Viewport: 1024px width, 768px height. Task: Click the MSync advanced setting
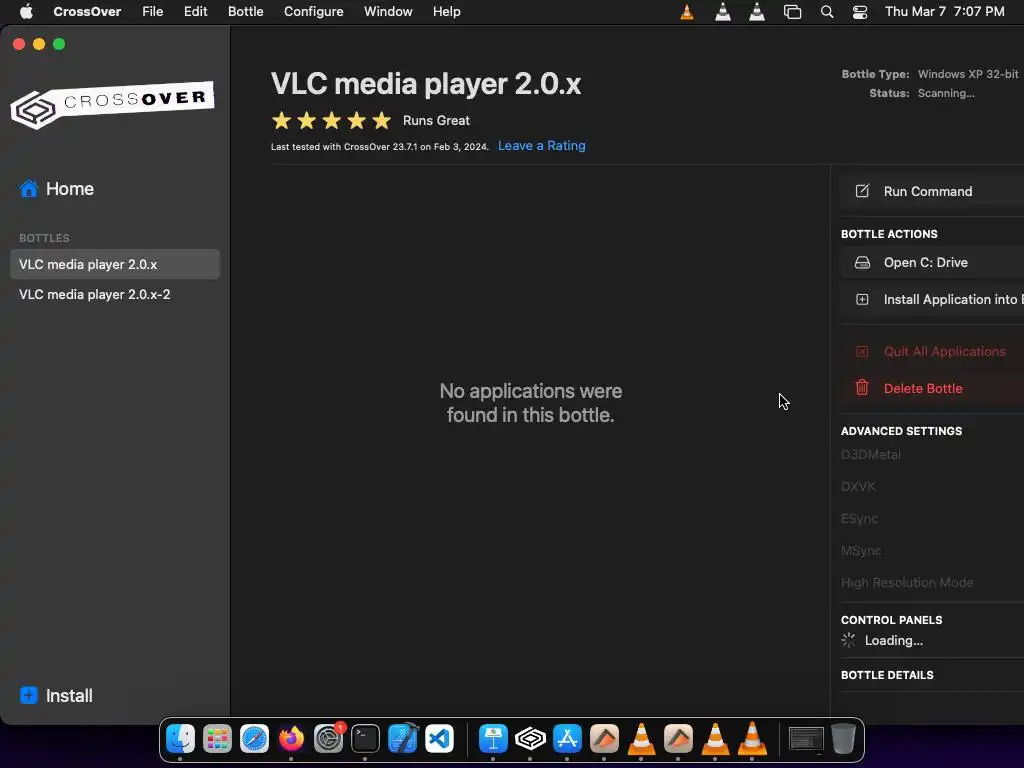861,551
